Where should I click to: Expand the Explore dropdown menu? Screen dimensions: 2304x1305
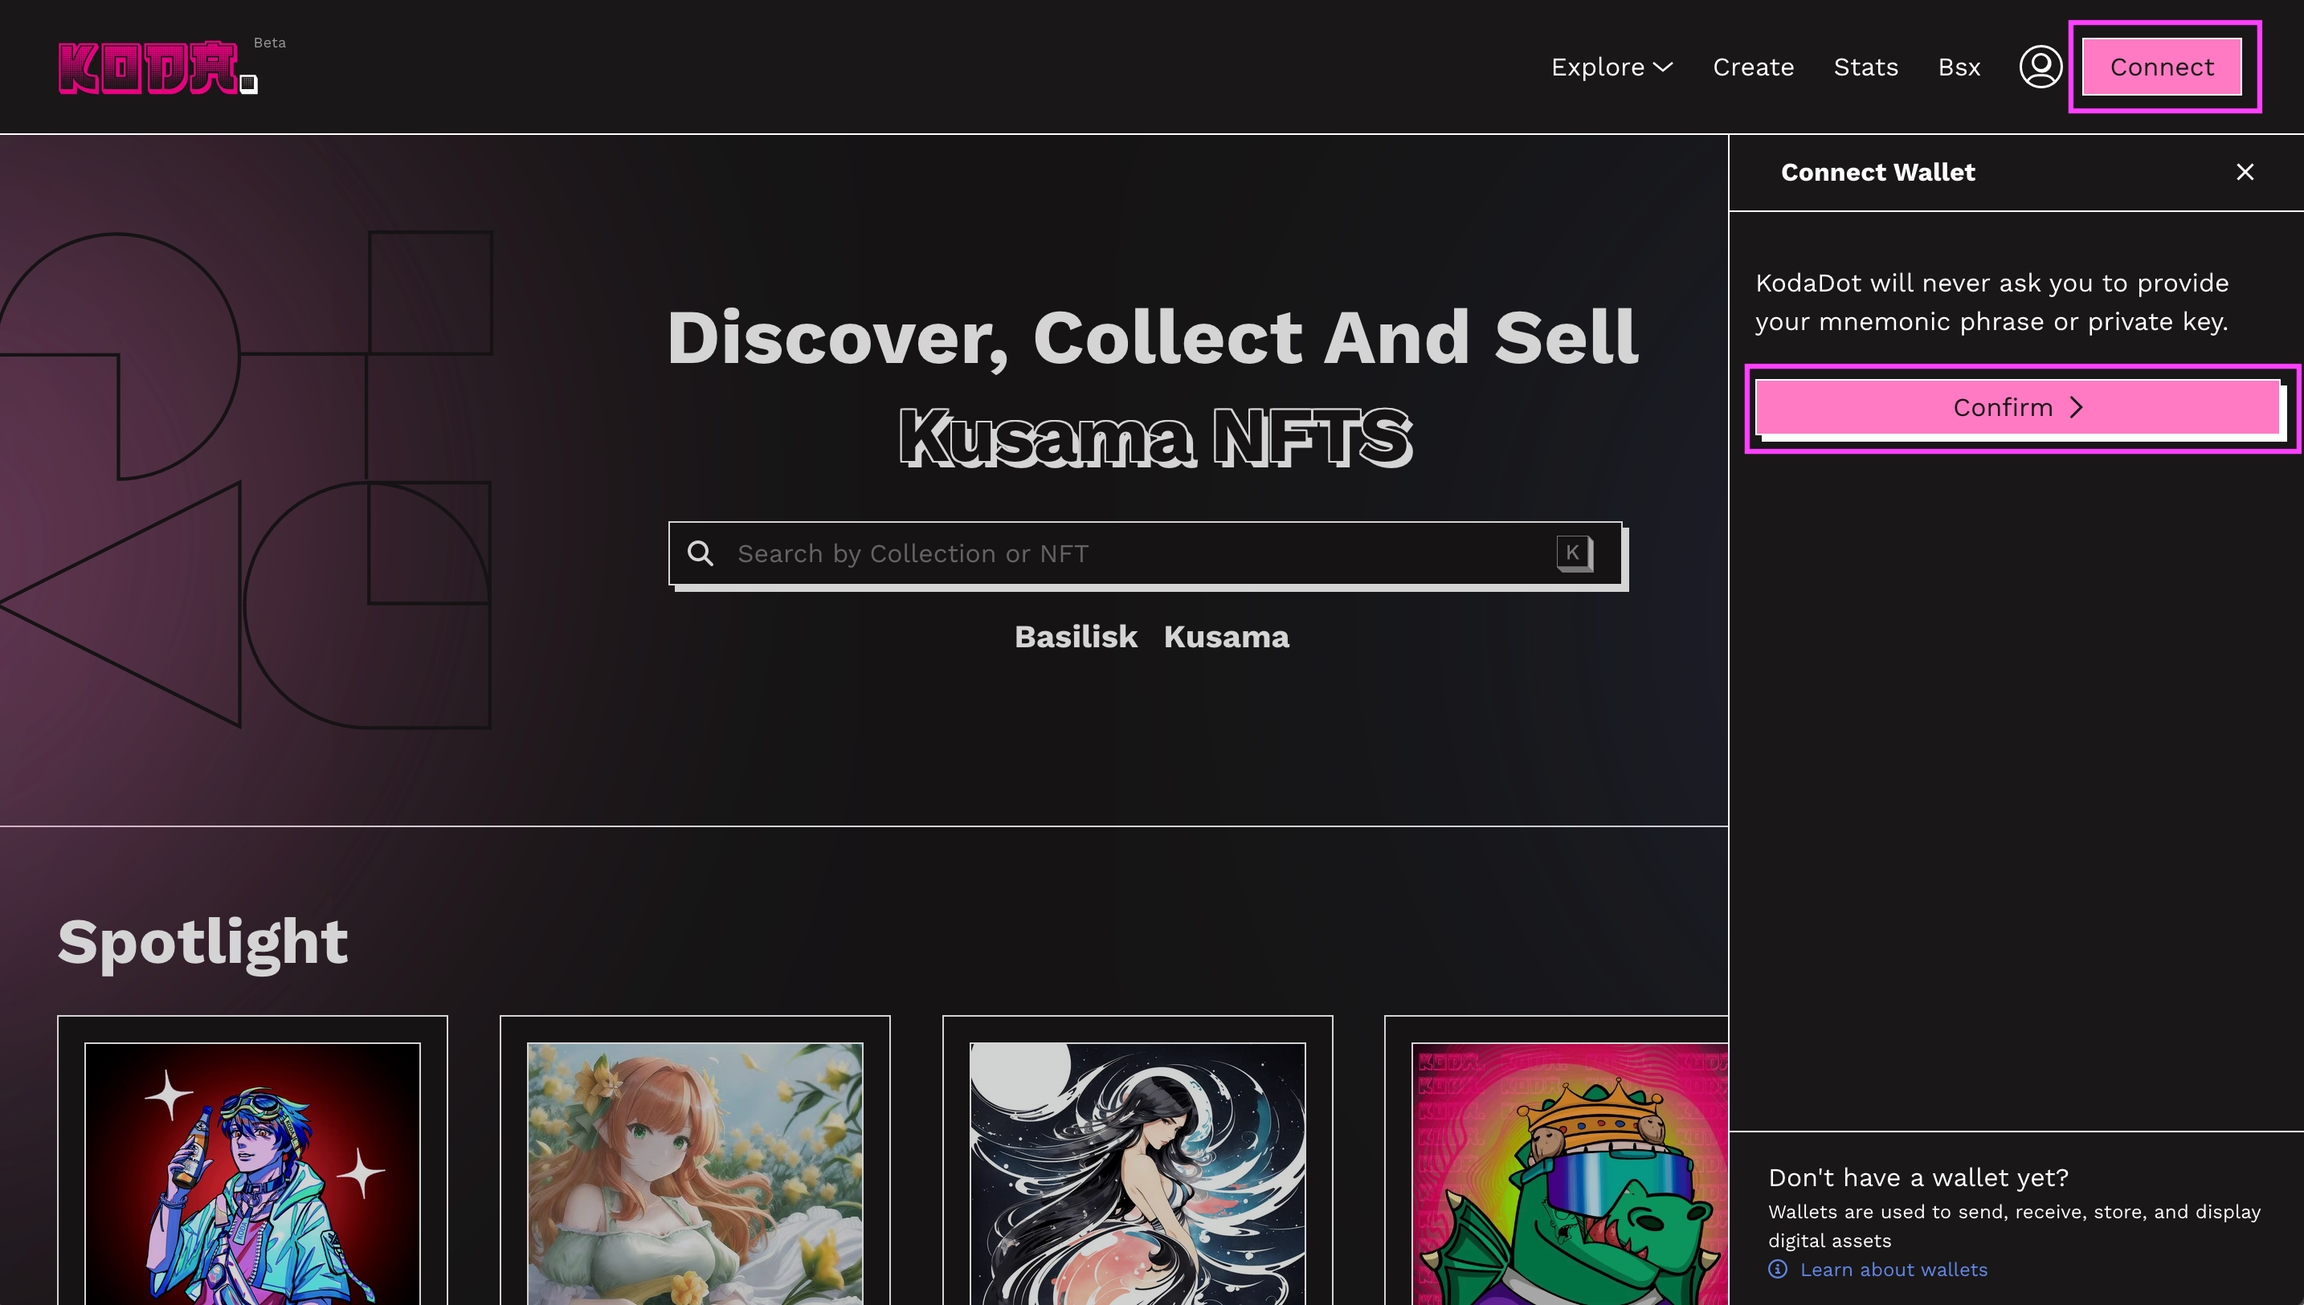click(x=1598, y=67)
